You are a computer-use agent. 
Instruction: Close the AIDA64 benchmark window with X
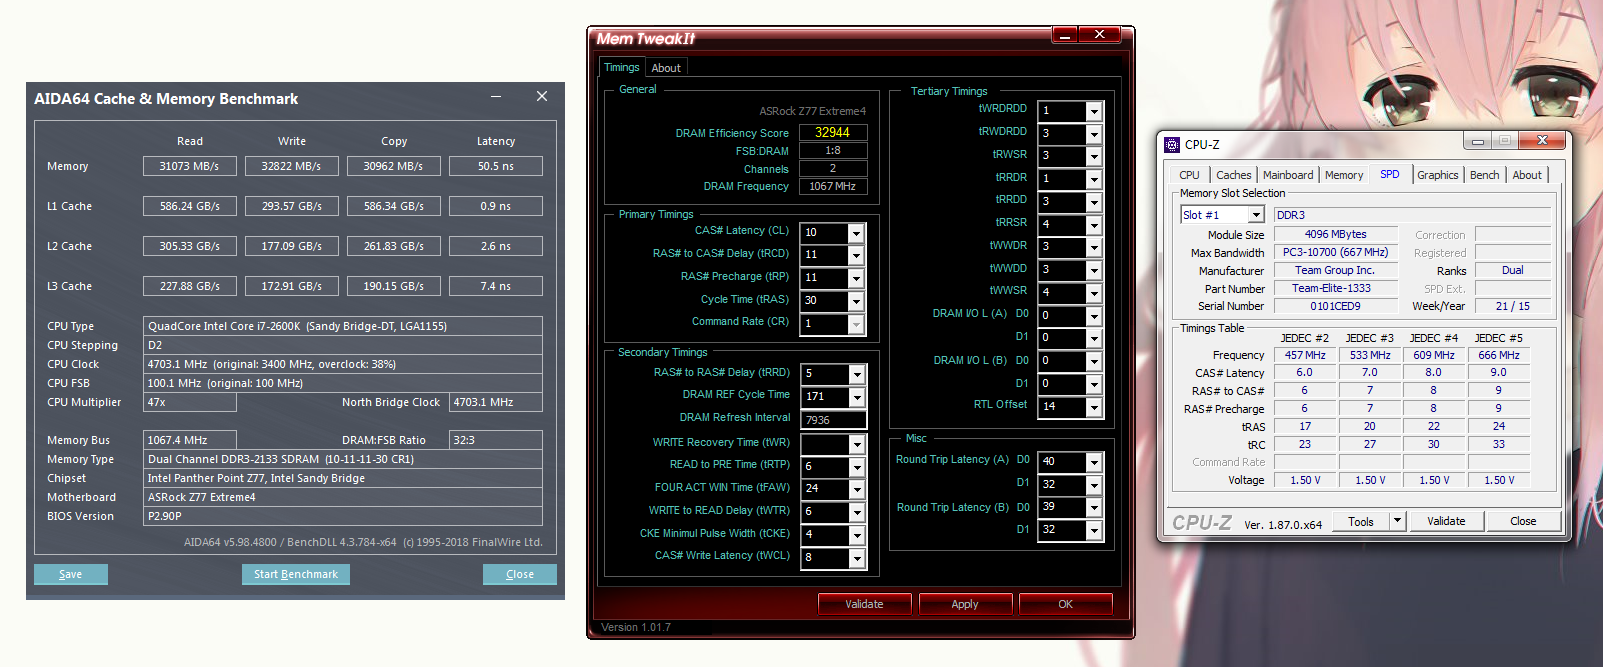point(542,97)
